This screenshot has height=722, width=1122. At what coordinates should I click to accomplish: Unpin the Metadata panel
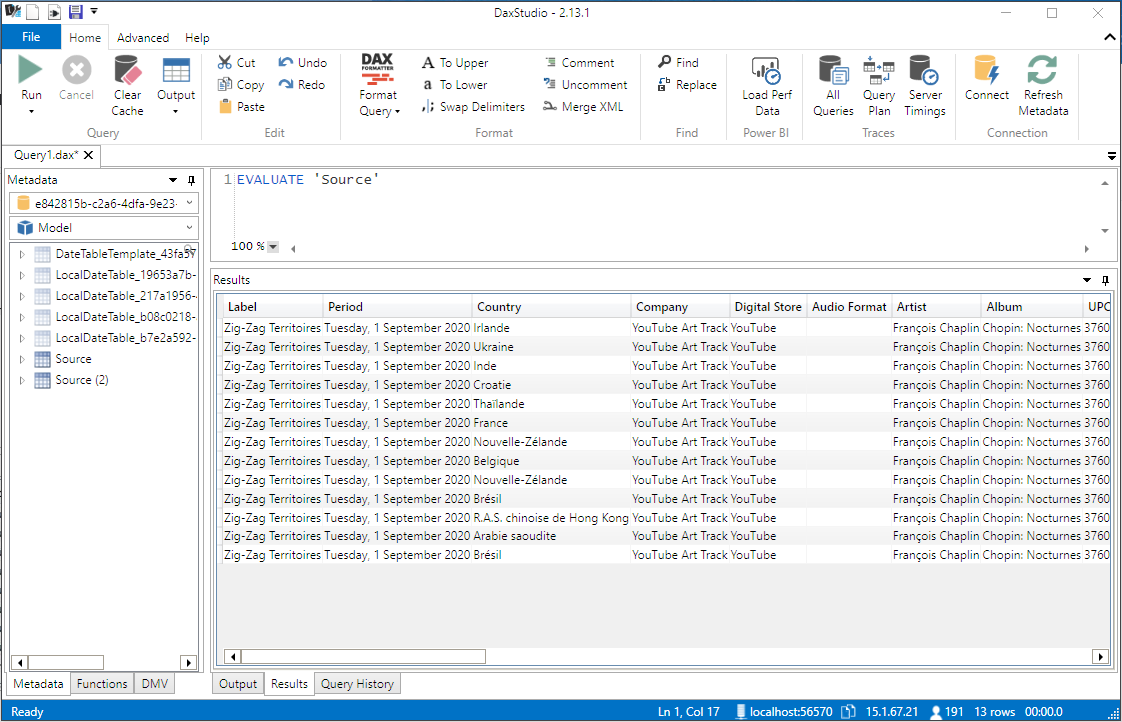[x=193, y=178]
